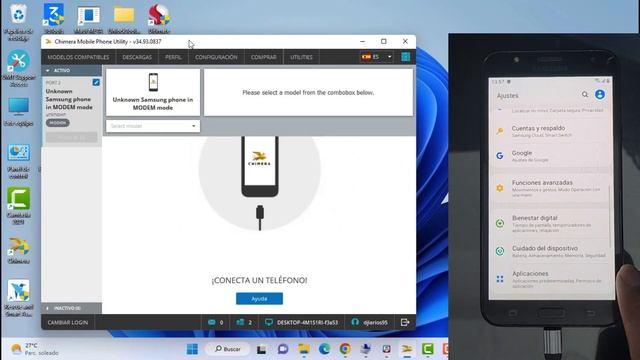The width and height of the screenshot is (640, 360).
Task: Switch to the PERFIL tab
Action: (173, 57)
